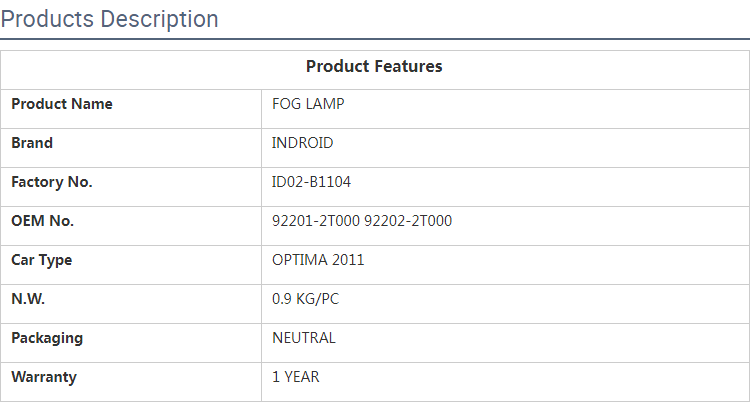The width and height of the screenshot is (752, 403).
Task: Click the OPTIMA 2011 value
Action: 318,260
